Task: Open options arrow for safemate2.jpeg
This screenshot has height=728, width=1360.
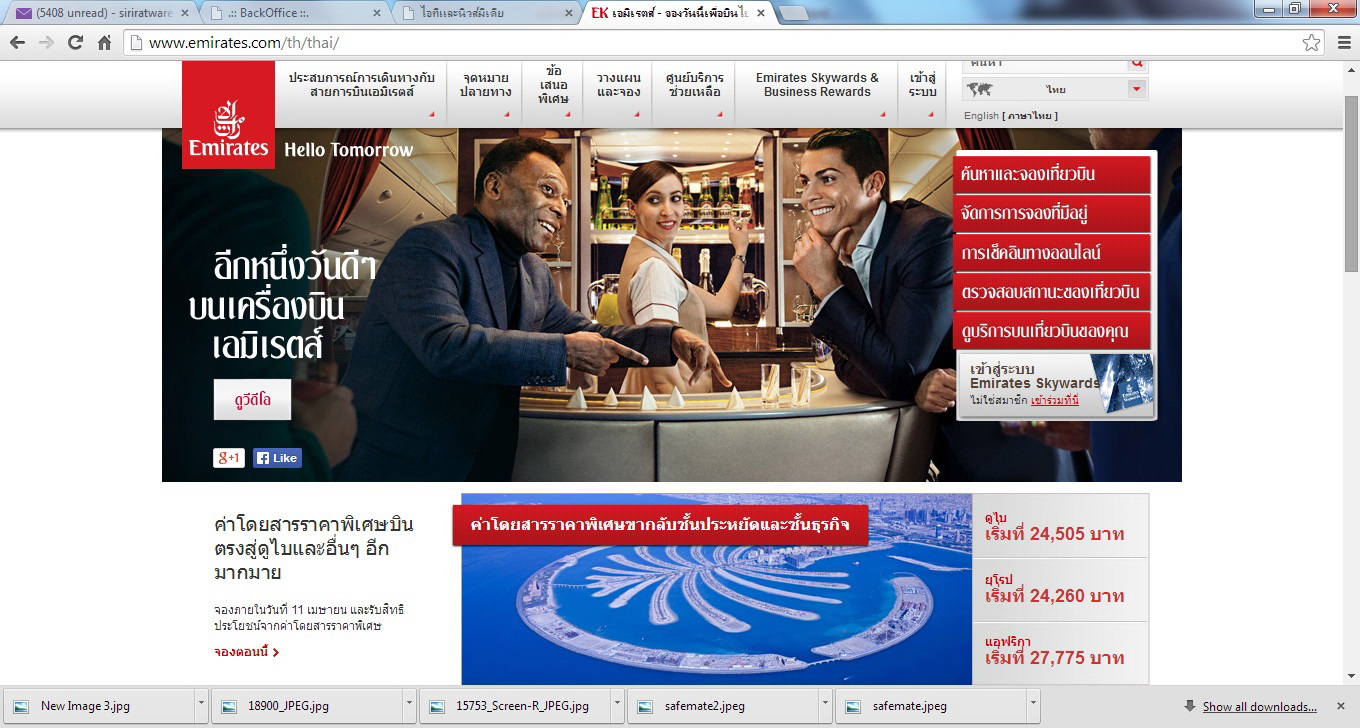Action: point(825,706)
